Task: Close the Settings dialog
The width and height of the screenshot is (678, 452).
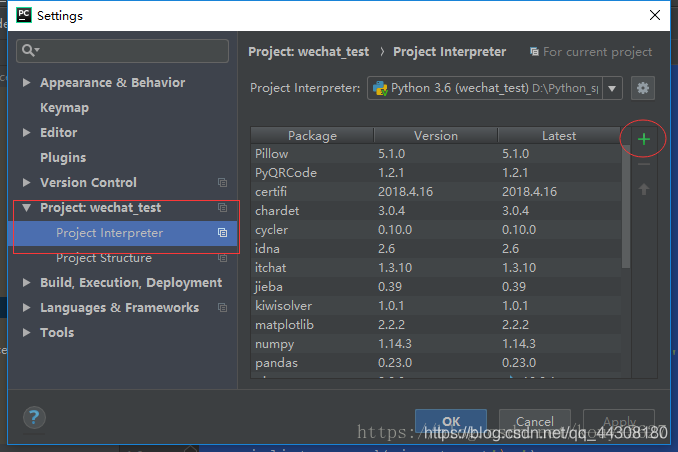Action: [x=655, y=15]
